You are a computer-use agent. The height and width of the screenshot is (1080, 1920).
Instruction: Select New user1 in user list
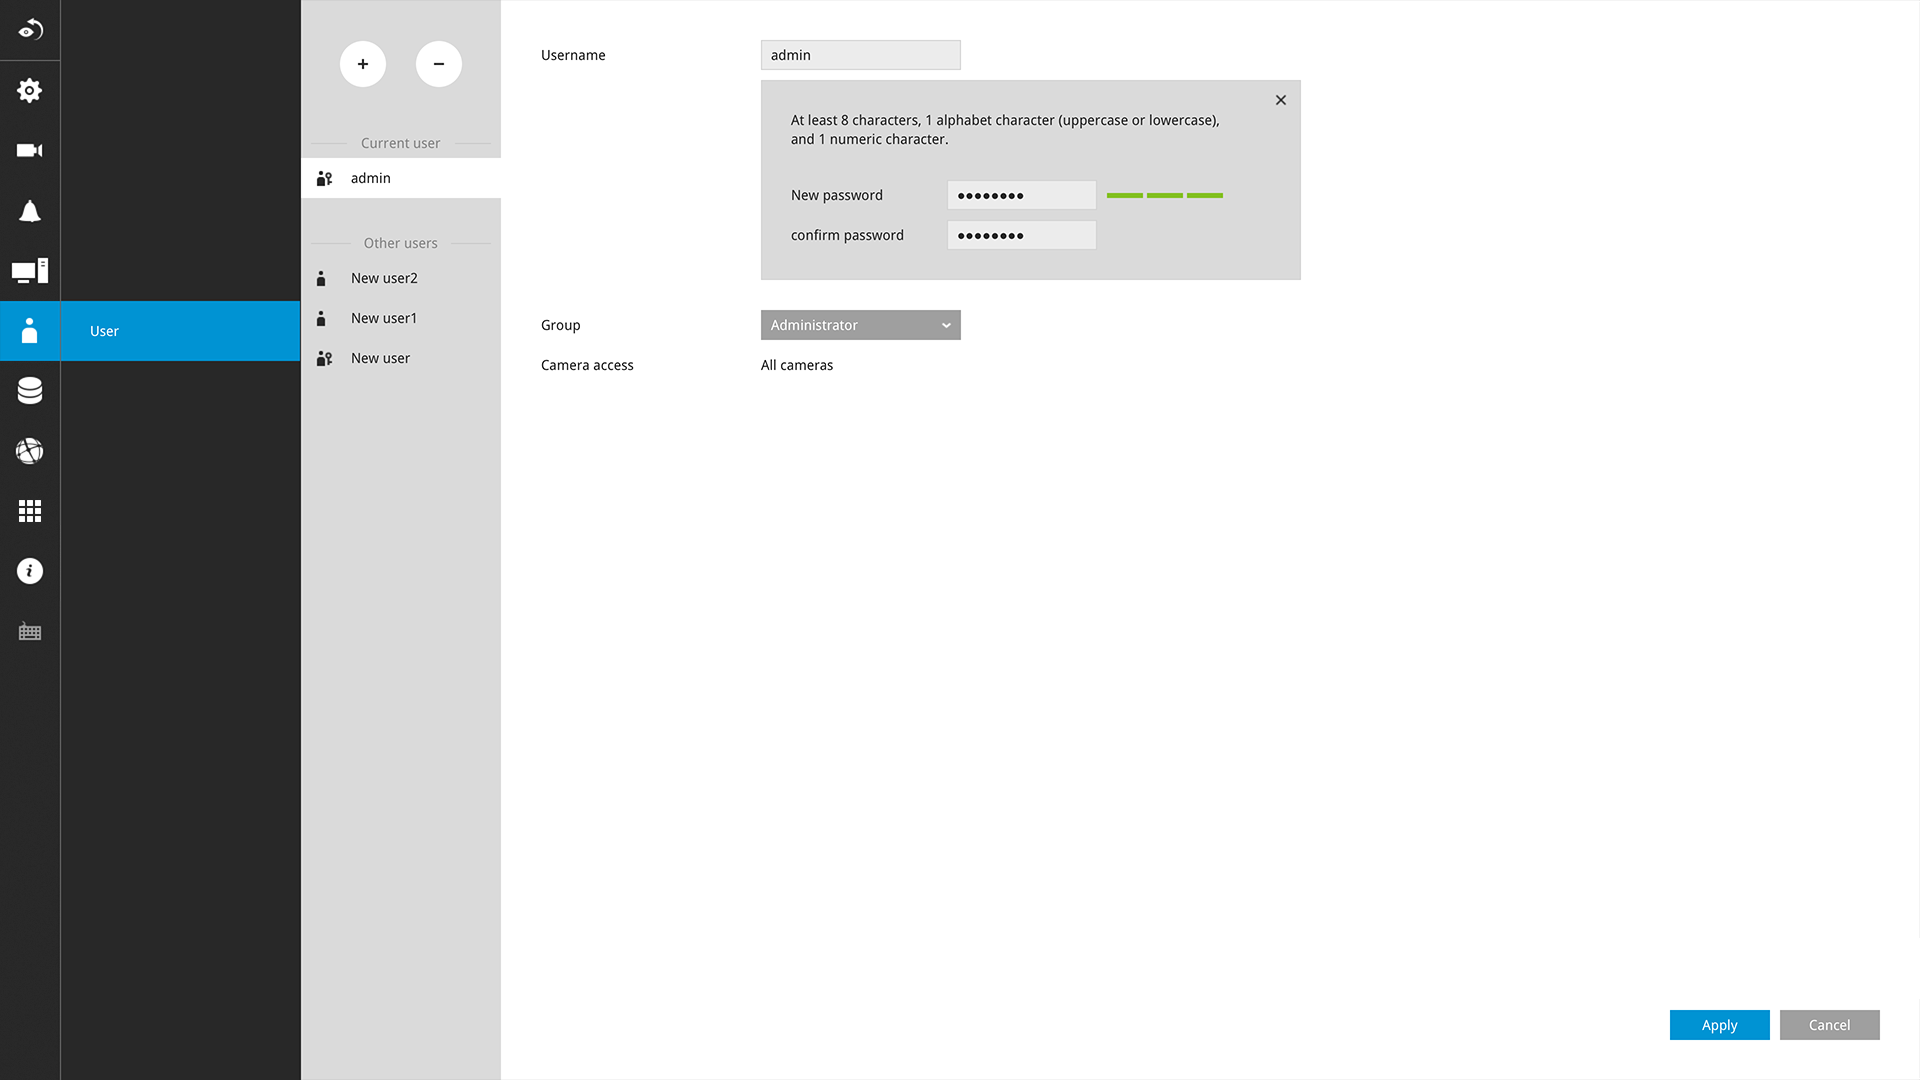click(x=384, y=318)
